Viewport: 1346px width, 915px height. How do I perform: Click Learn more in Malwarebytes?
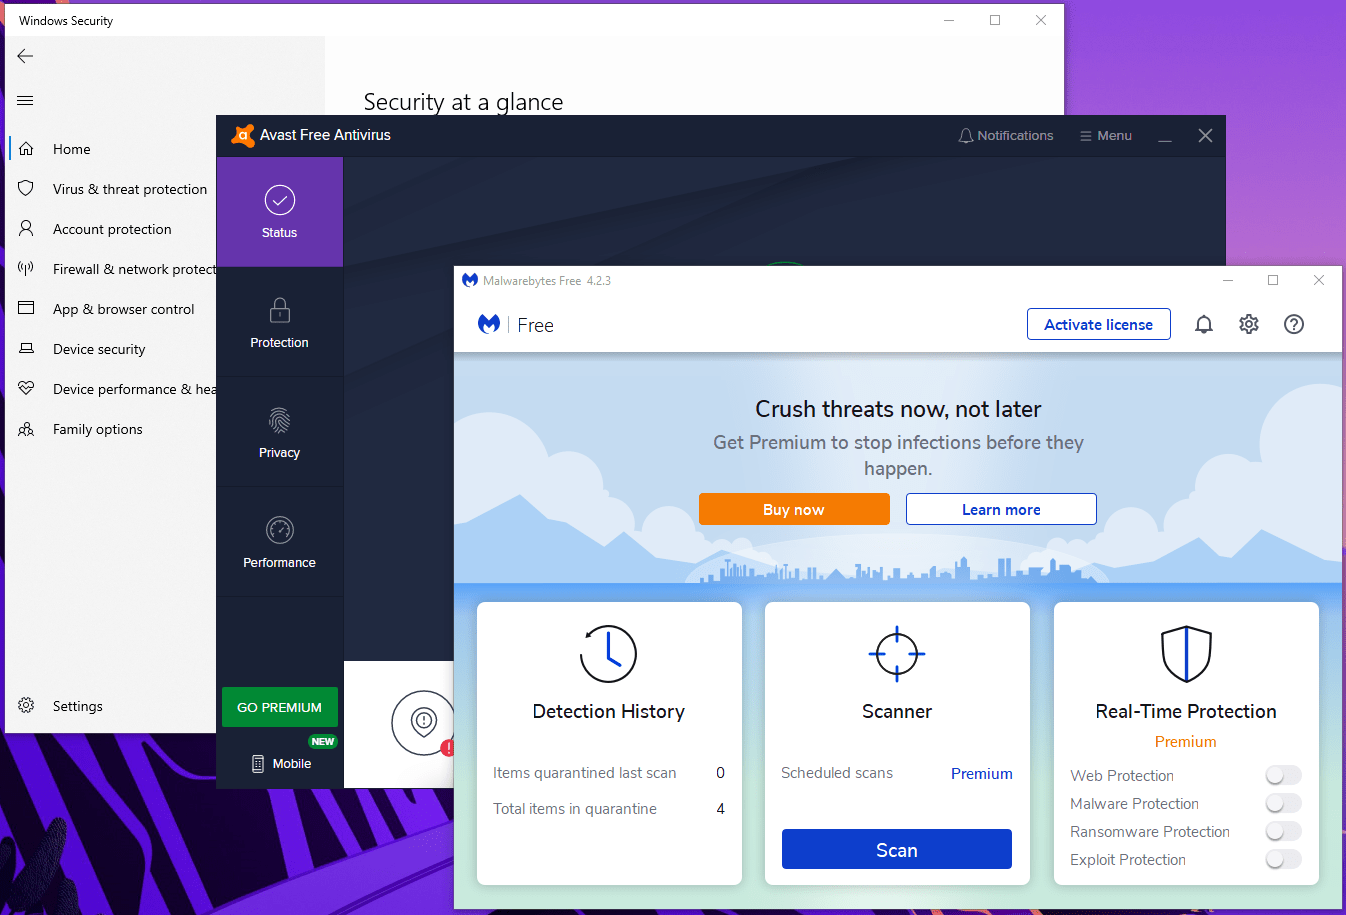click(1001, 509)
